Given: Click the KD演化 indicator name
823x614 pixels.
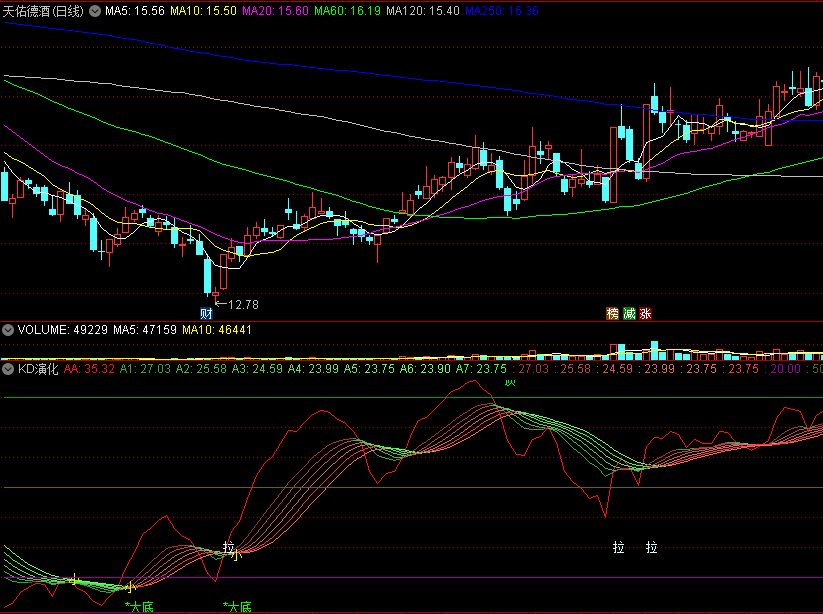Looking at the screenshot, I should pyautogui.click(x=38, y=369).
